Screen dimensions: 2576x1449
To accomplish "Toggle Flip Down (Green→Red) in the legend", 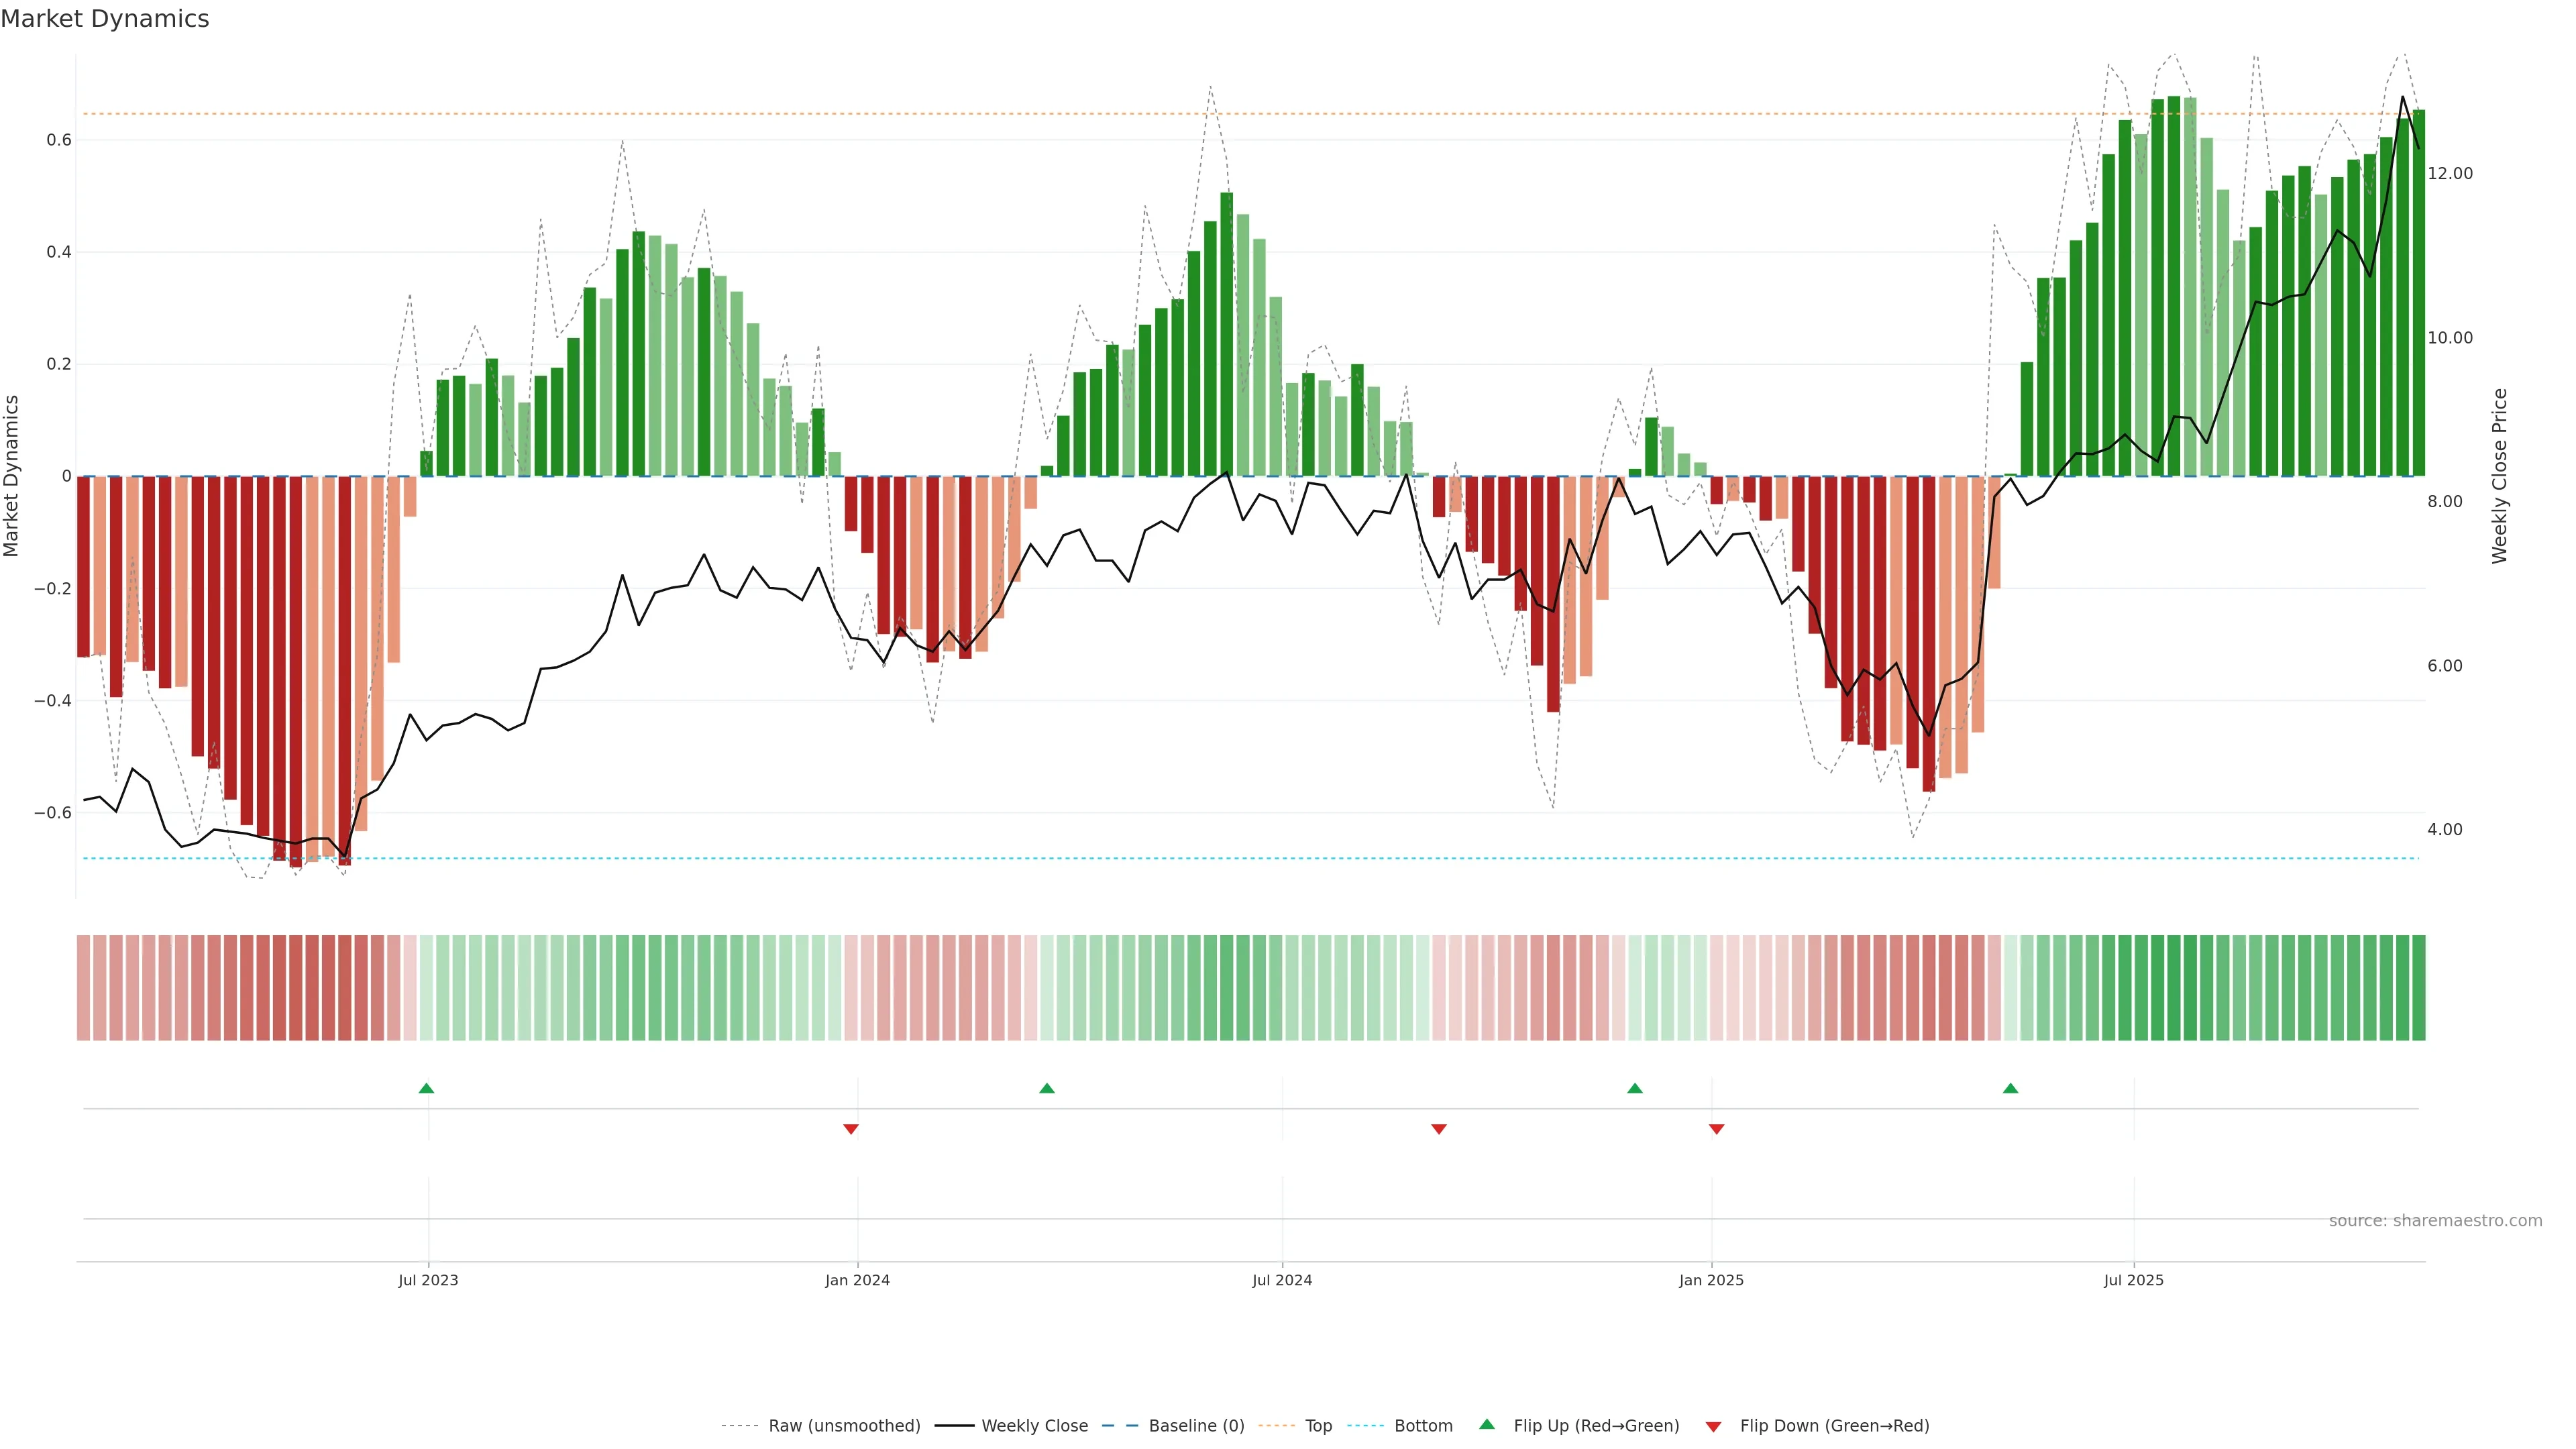I will tap(1834, 1426).
